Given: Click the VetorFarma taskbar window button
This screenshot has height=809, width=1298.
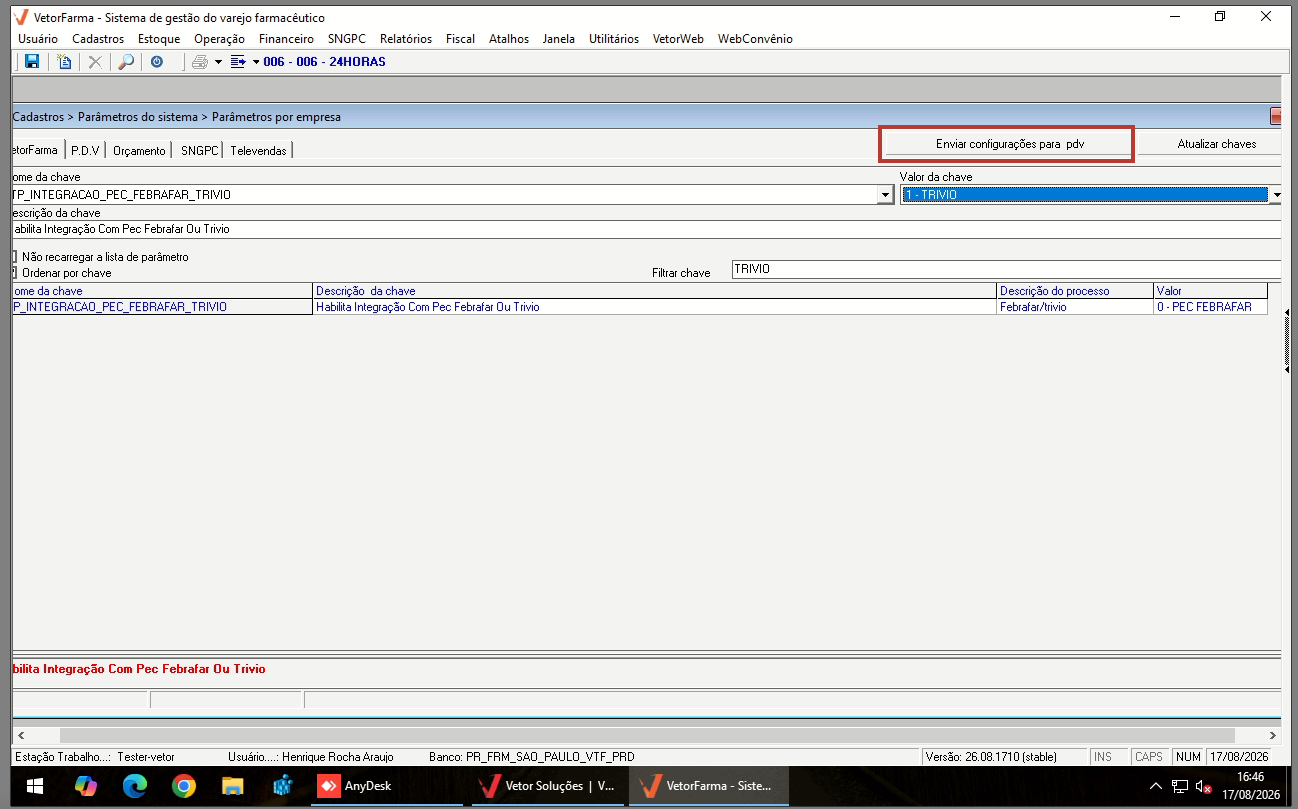Looking at the screenshot, I should point(708,787).
